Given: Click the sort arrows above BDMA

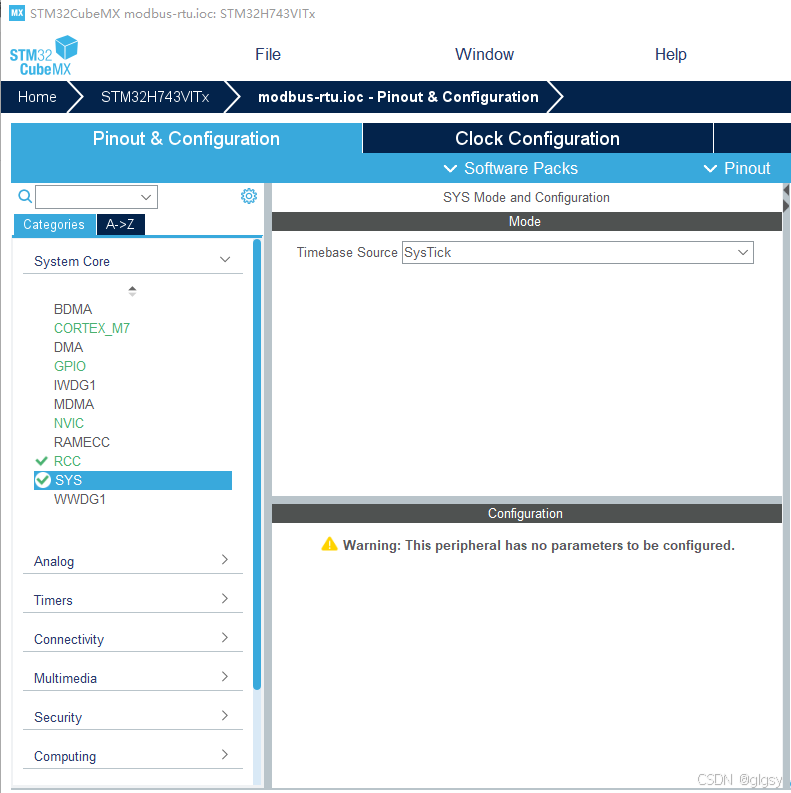Looking at the screenshot, I should tap(132, 291).
